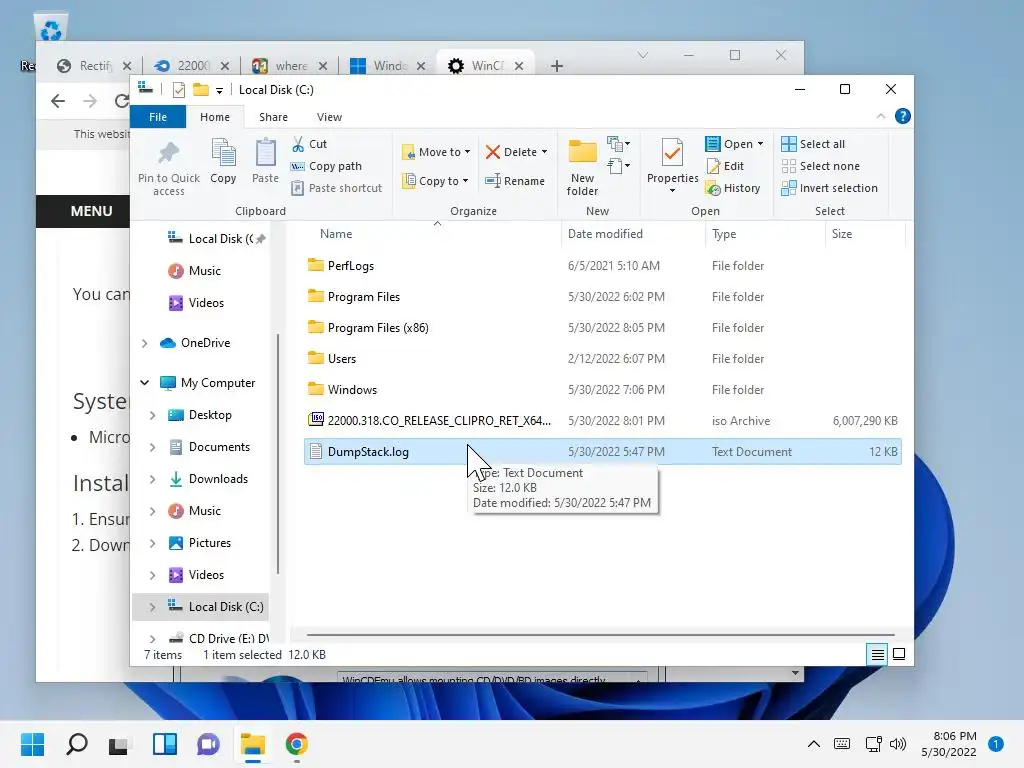Open volume control in system tray
The image size is (1024, 768).
[x=898, y=744]
